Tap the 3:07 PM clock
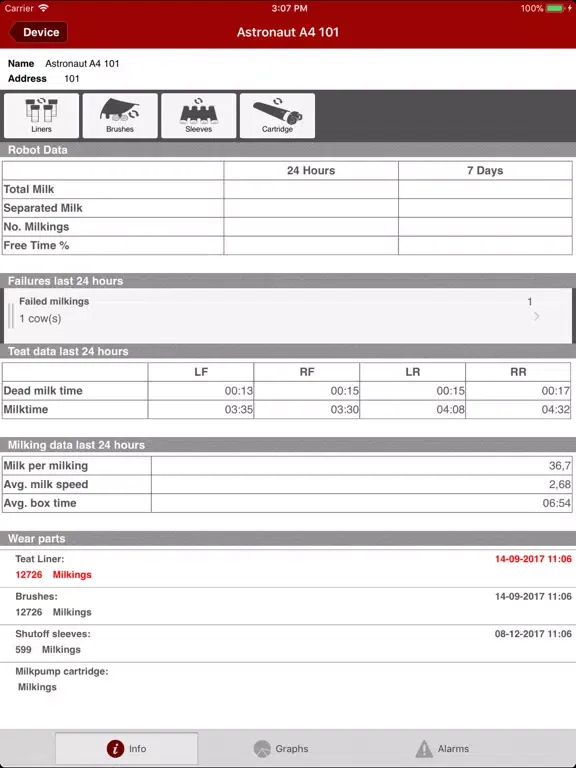Viewport: 576px width, 768px height. click(x=289, y=8)
